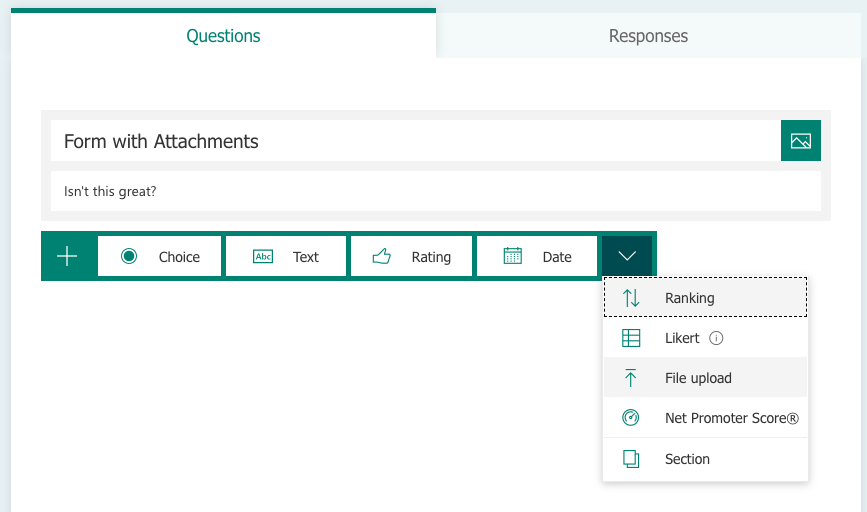
Task: Add a Text question
Action: point(286,257)
